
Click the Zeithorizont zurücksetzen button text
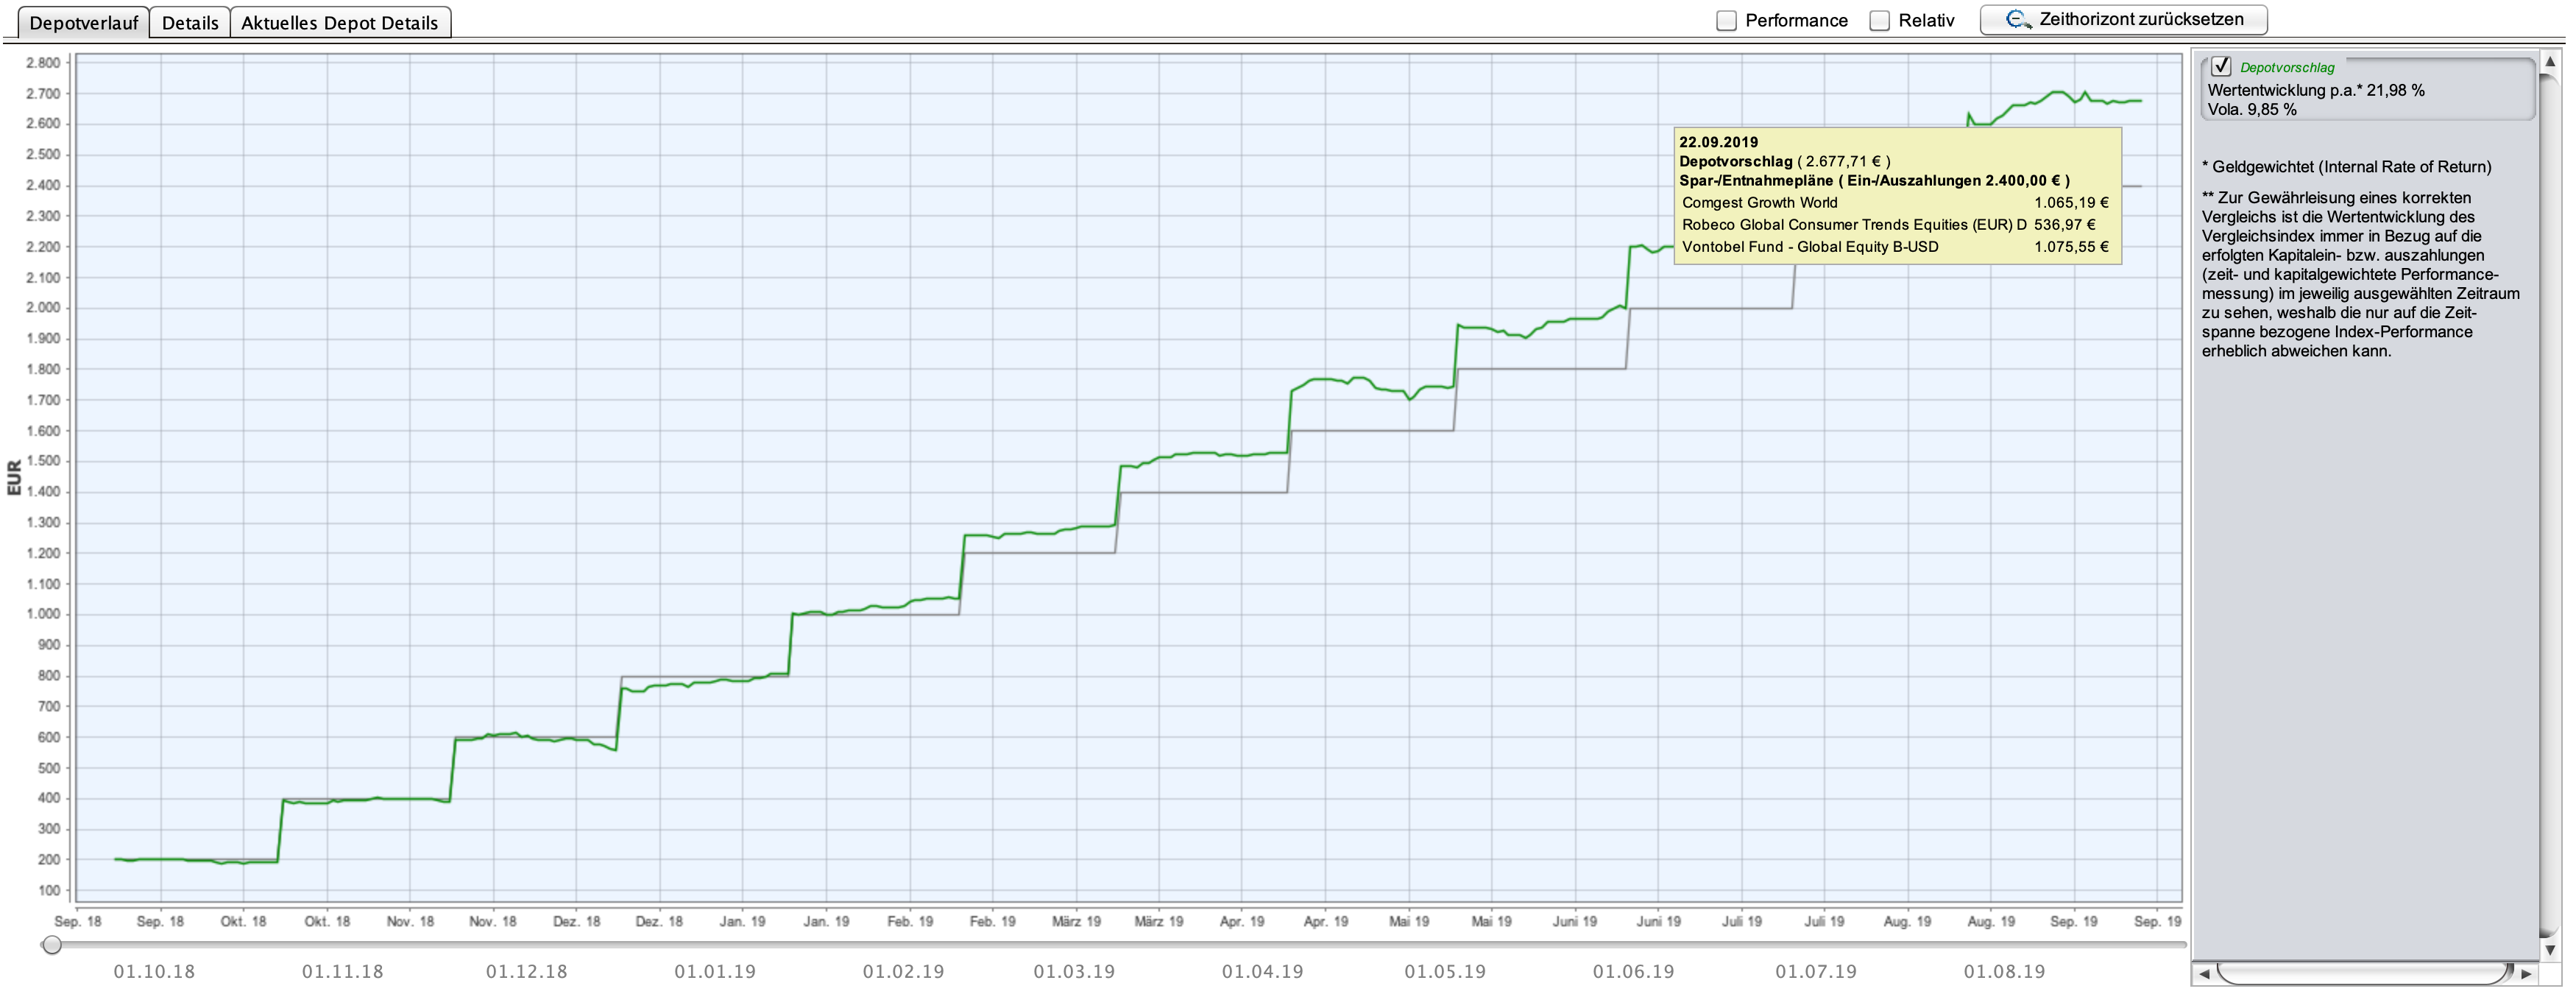point(2140,19)
